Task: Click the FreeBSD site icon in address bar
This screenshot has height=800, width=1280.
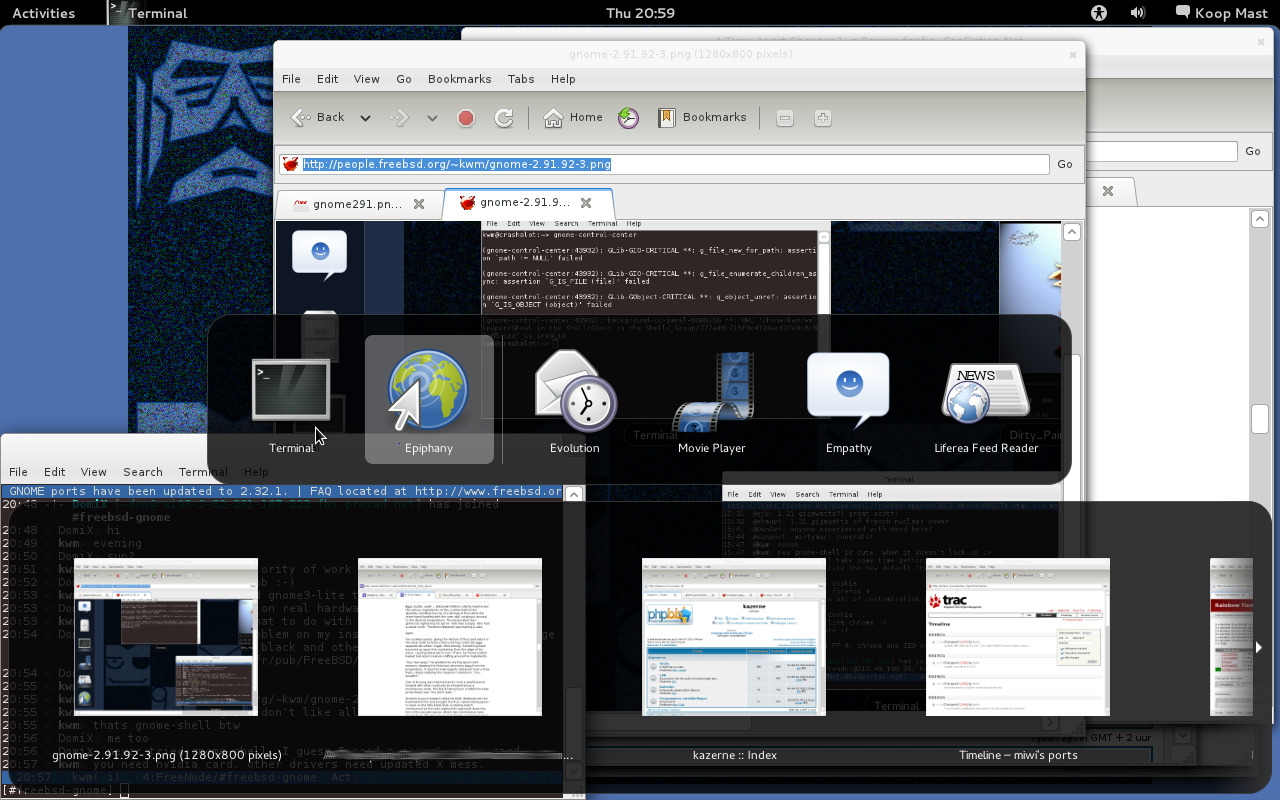Action: click(x=290, y=164)
